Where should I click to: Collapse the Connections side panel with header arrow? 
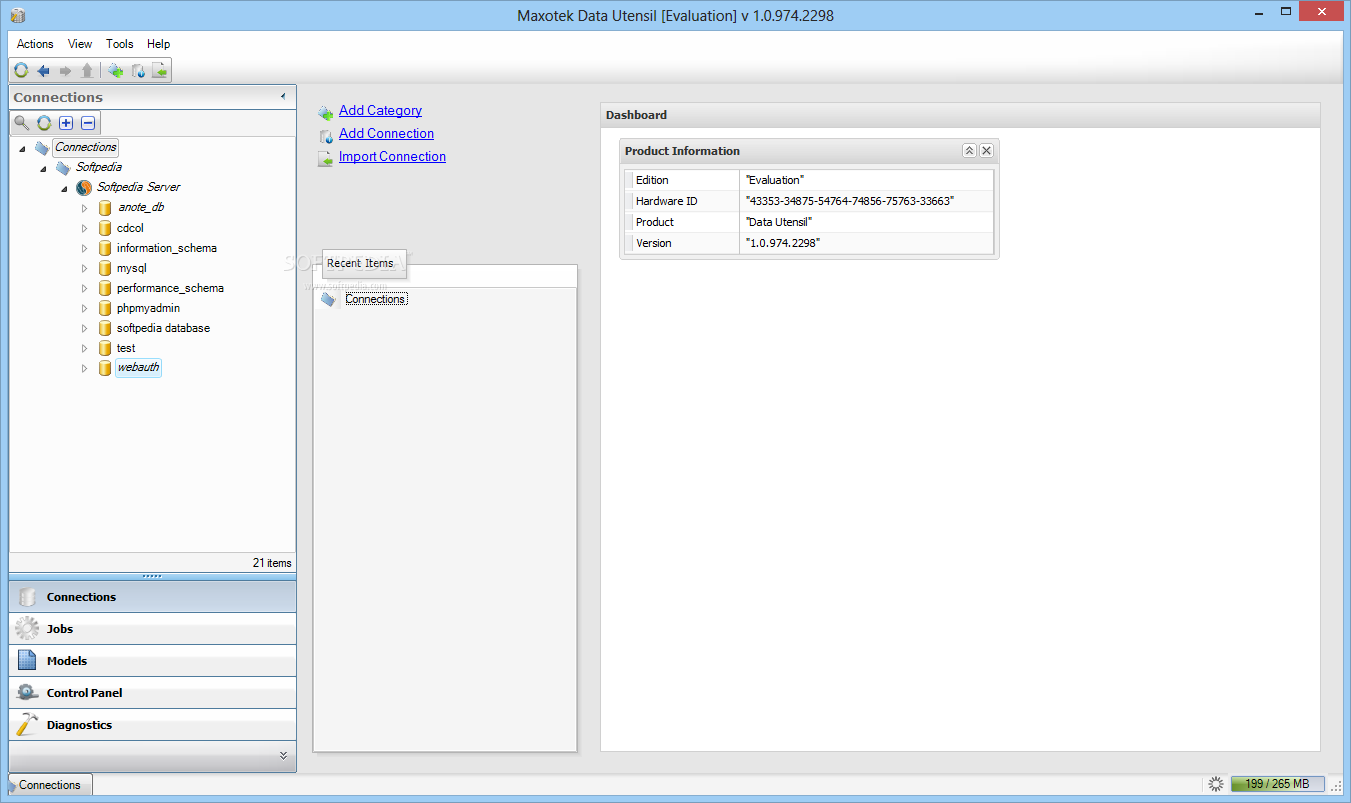283,97
